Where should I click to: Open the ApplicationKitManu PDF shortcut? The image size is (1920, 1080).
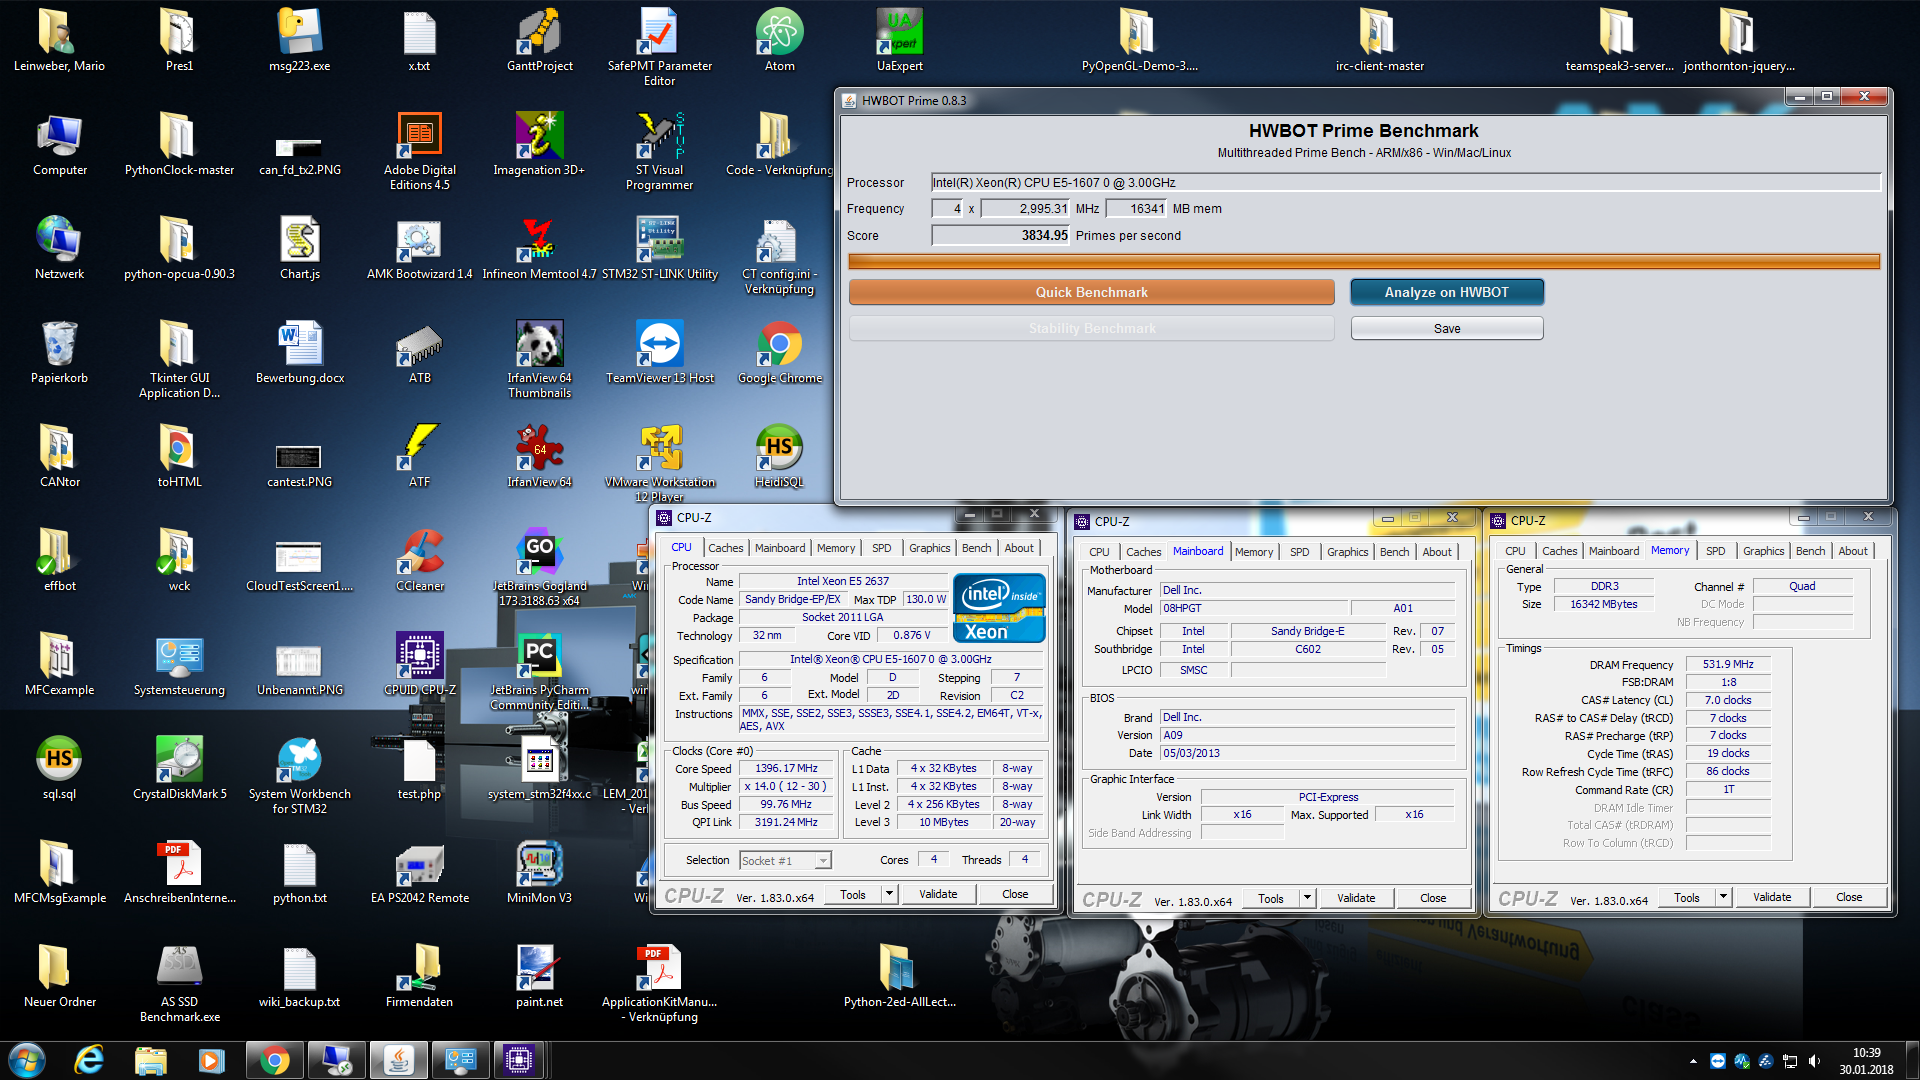(x=659, y=982)
